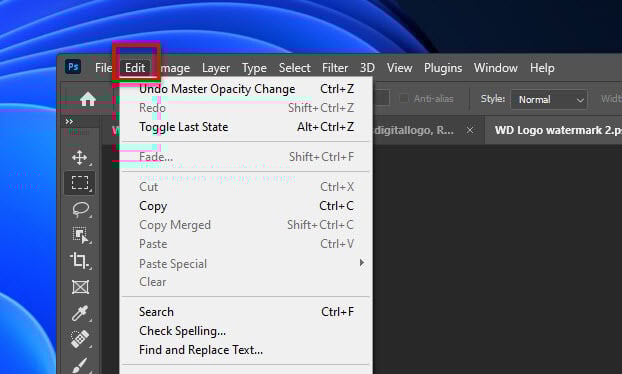Expand the Paste Special submenu arrow
The image size is (622, 374).
click(x=361, y=263)
